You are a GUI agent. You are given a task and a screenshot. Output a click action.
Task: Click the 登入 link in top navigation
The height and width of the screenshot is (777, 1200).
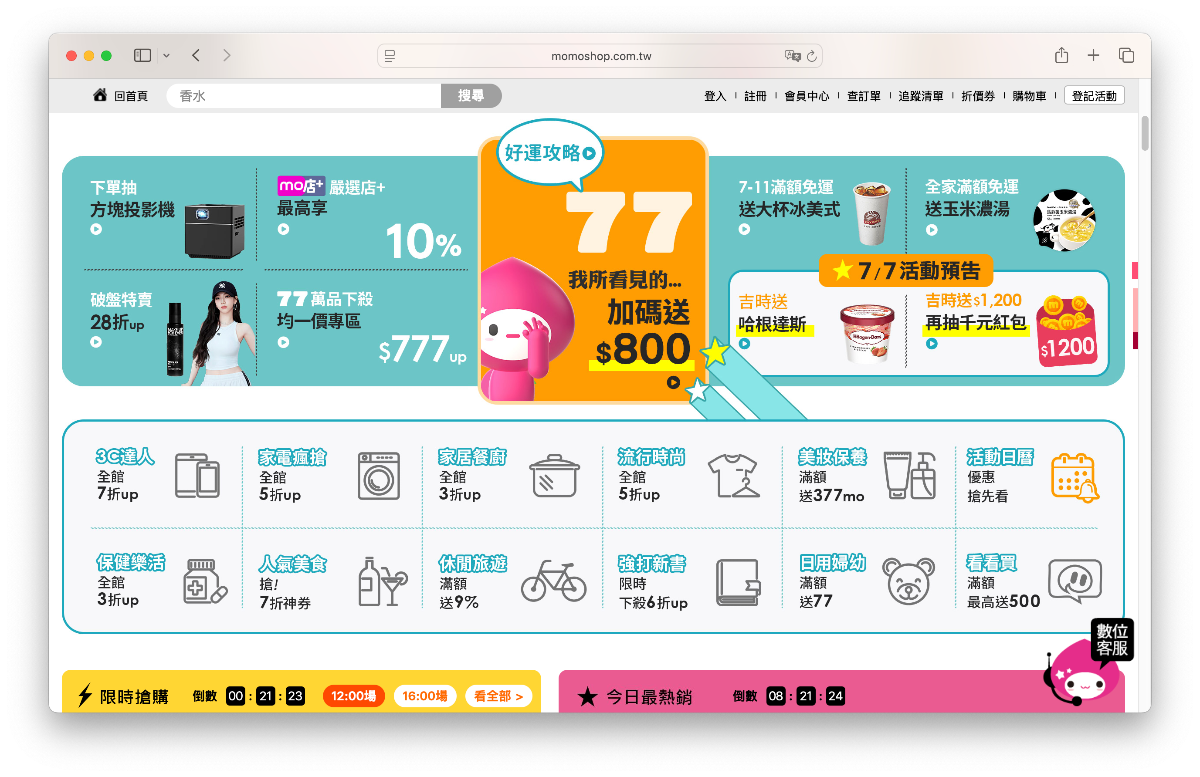[x=713, y=94]
